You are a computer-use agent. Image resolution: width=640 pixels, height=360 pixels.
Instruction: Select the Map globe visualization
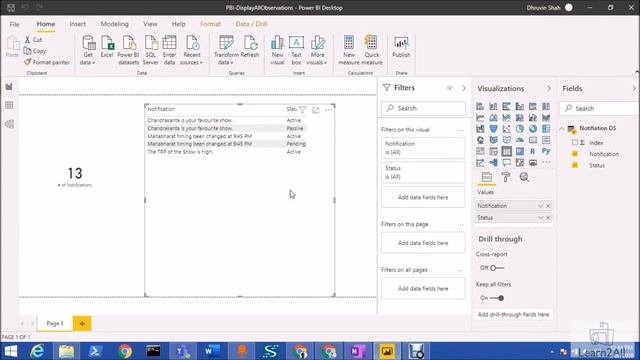pyautogui.click(x=480, y=140)
